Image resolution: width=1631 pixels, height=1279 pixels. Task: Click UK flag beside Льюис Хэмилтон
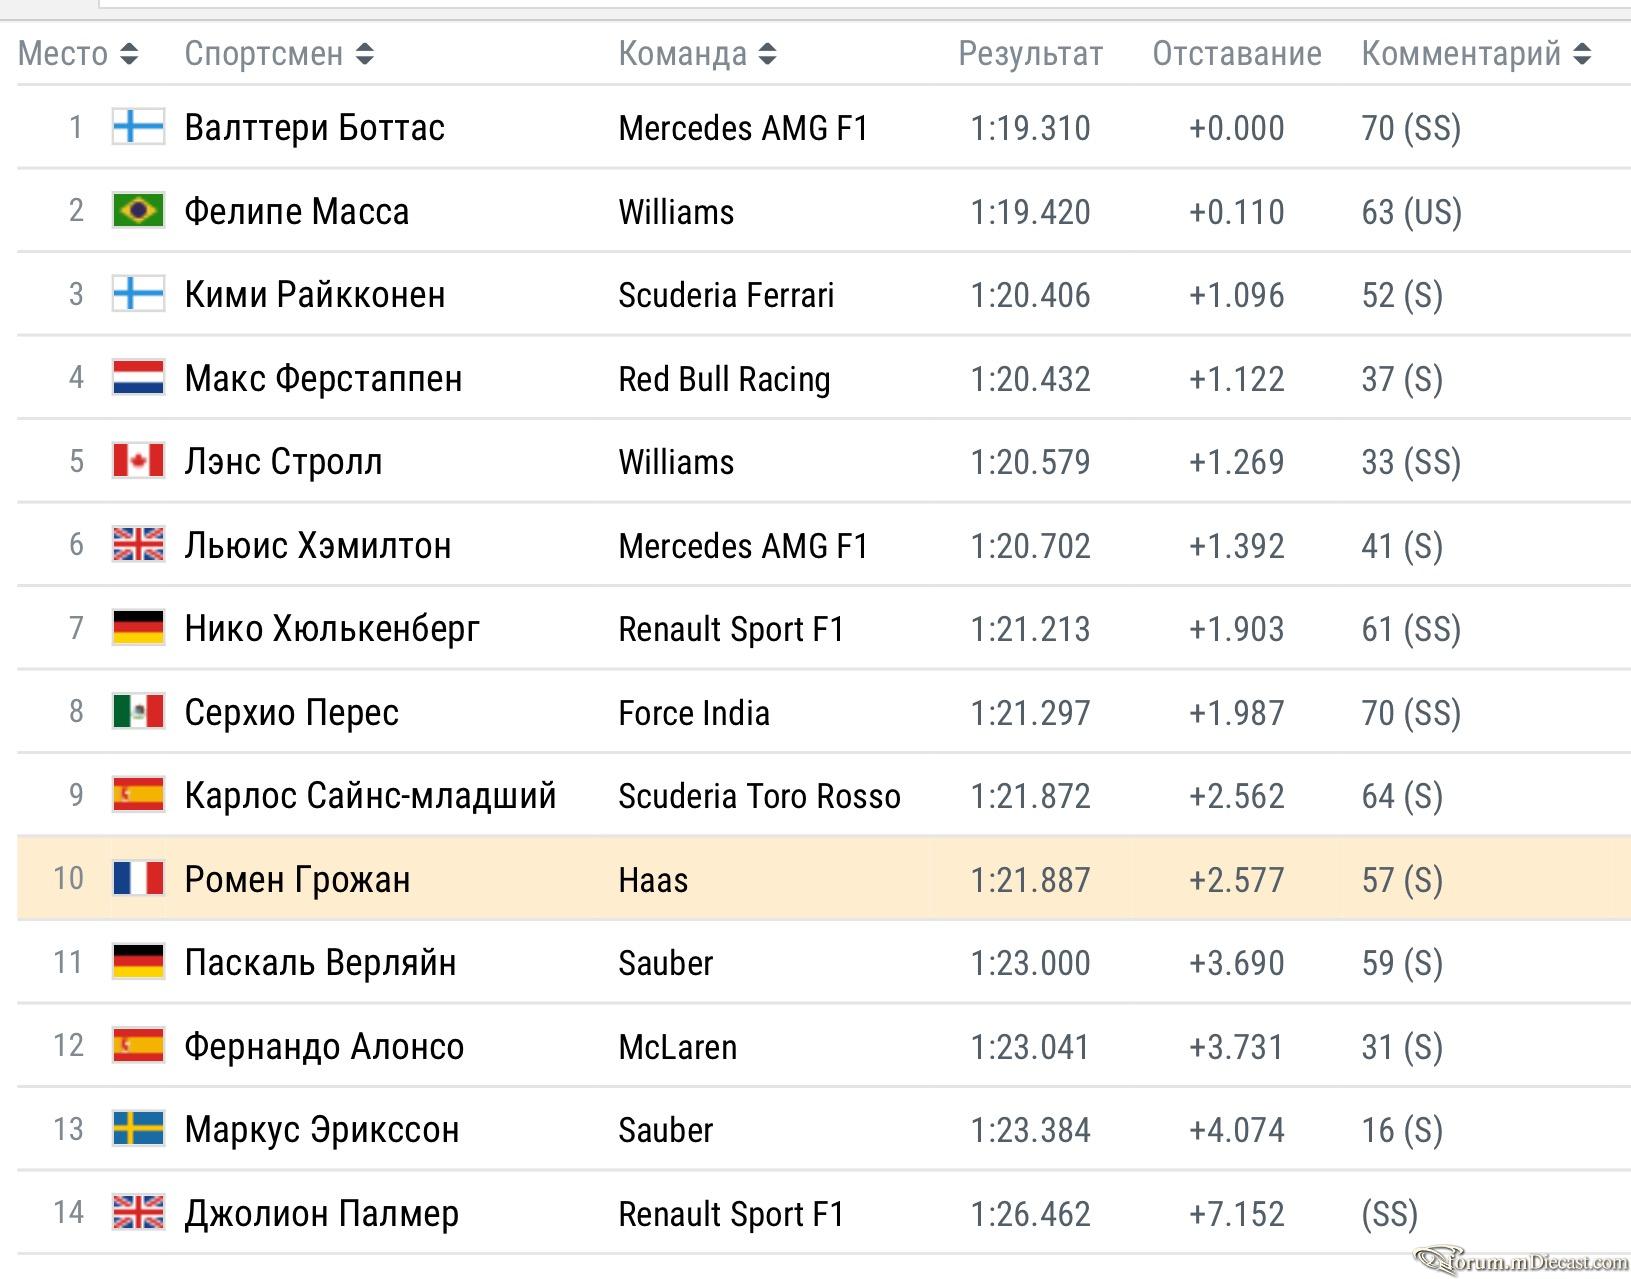(x=138, y=545)
